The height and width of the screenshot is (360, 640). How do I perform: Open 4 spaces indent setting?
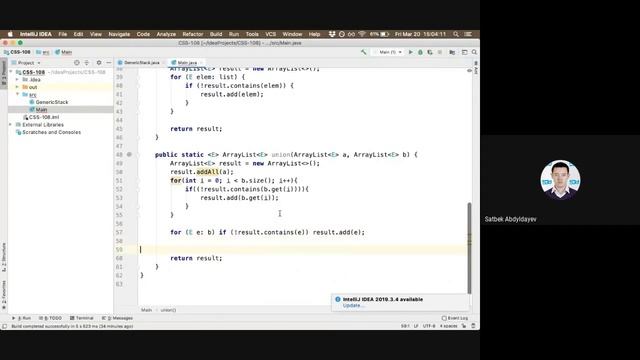(449, 326)
